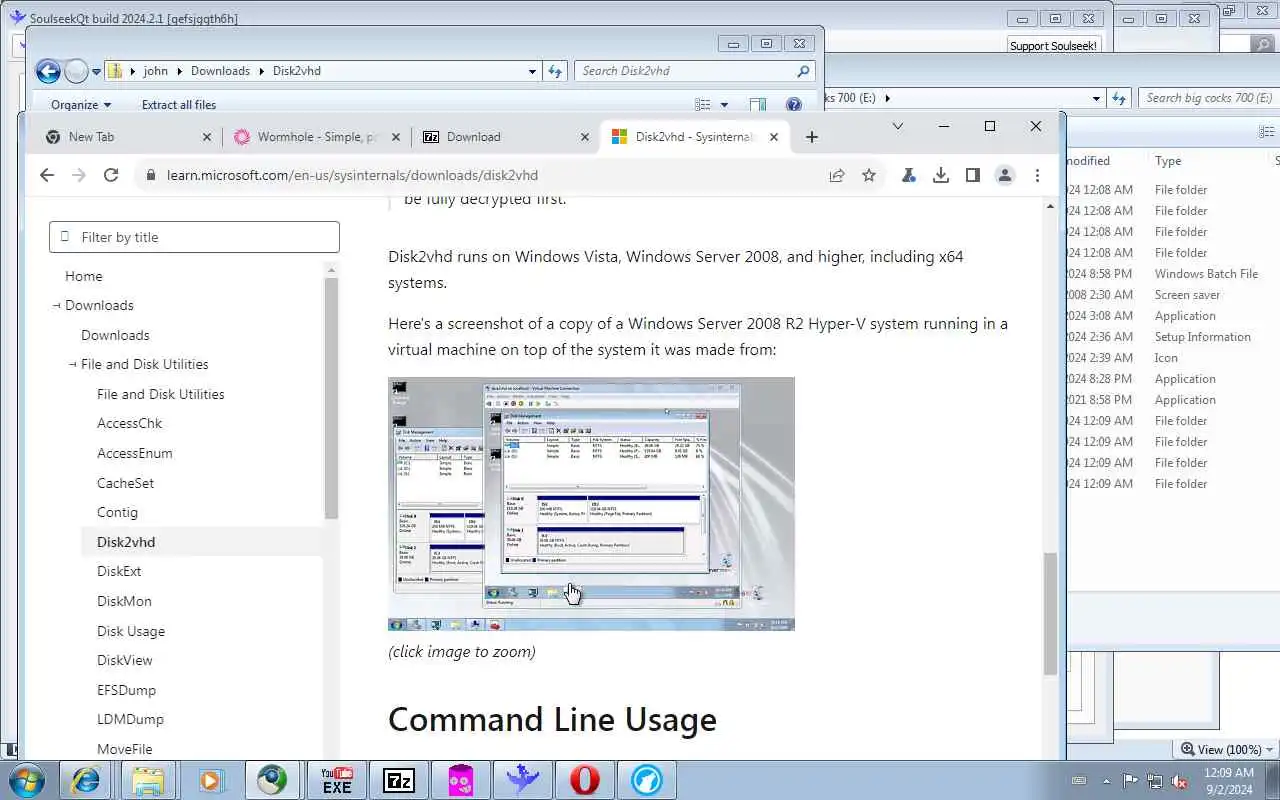The height and width of the screenshot is (800, 1280).
Task: Open the pink app taskbar icon
Action: tap(461, 780)
